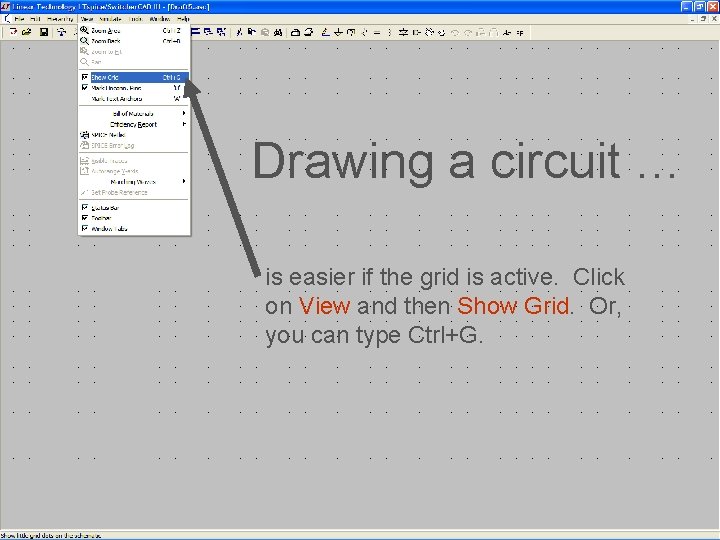Open the Window menu
Screen dimensions: 720x540
[x=160, y=19]
